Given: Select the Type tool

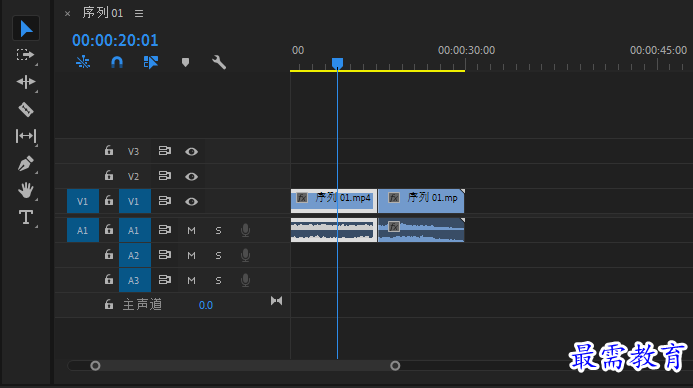Looking at the screenshot, I should (x=26, y=217).
